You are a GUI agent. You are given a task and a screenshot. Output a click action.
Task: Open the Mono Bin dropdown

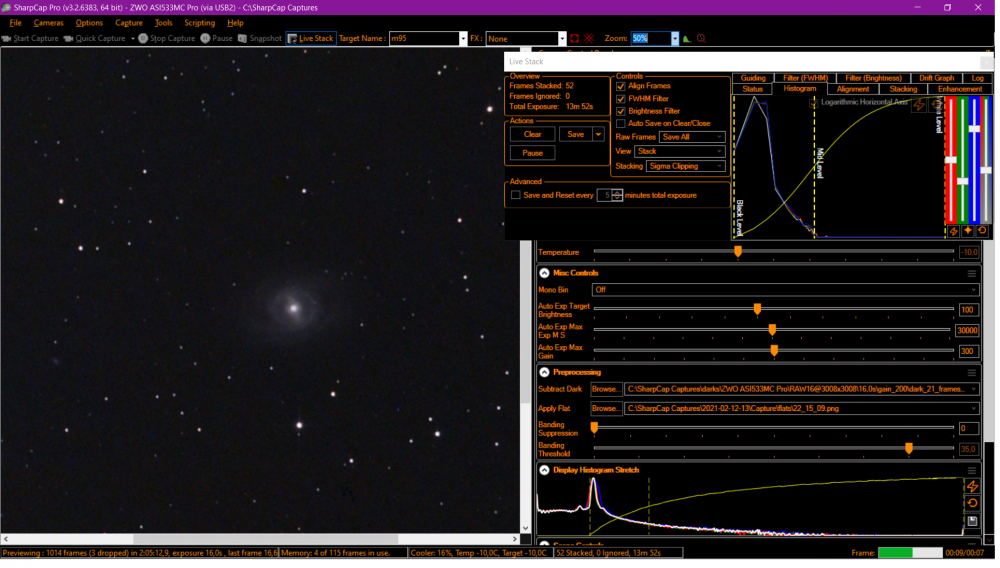[785, 290]
